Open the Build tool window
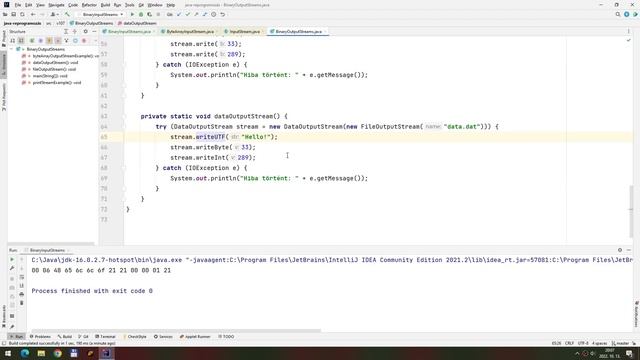This screenshot has width=640, height=360. pyautogui.click(x=65, y=337)
